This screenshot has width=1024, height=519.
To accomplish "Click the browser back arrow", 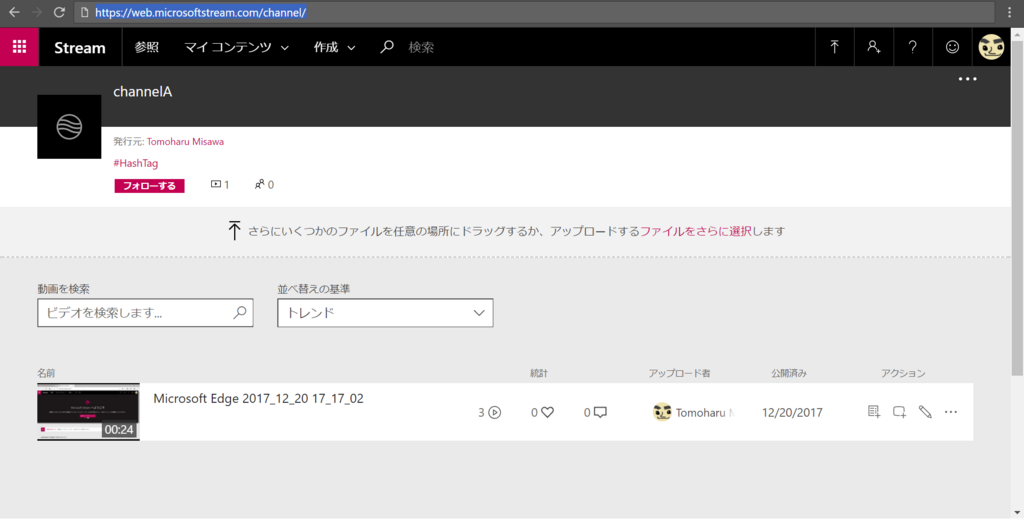I will [14, 12].
